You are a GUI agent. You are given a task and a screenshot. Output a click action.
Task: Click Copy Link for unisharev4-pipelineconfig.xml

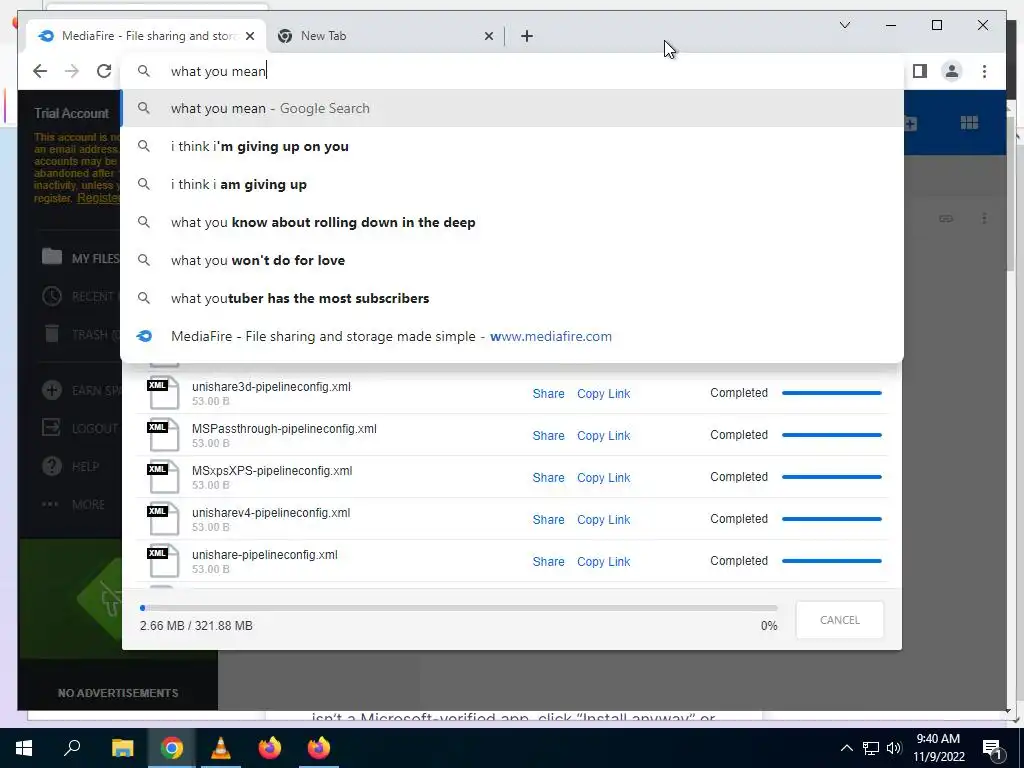603,519
